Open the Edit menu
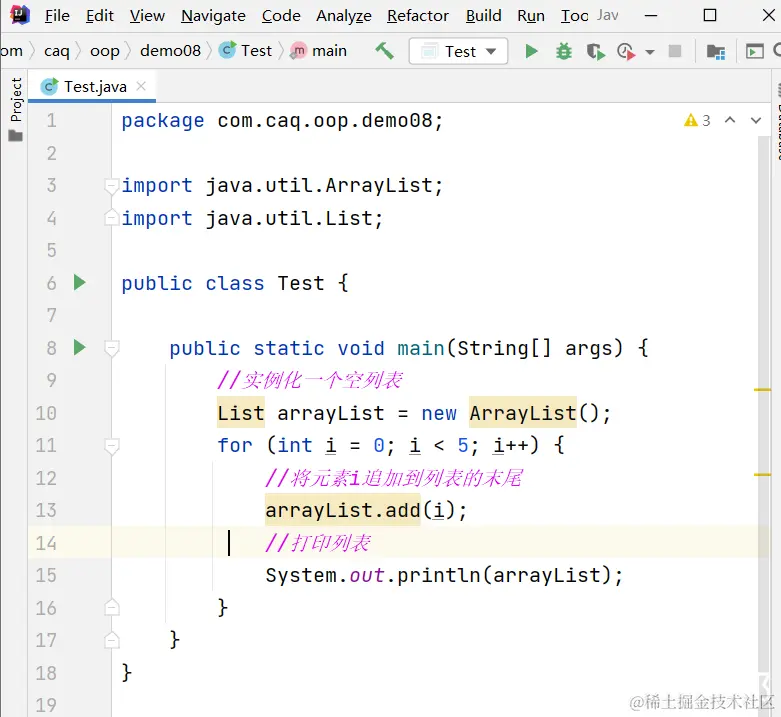 [100, 16]
